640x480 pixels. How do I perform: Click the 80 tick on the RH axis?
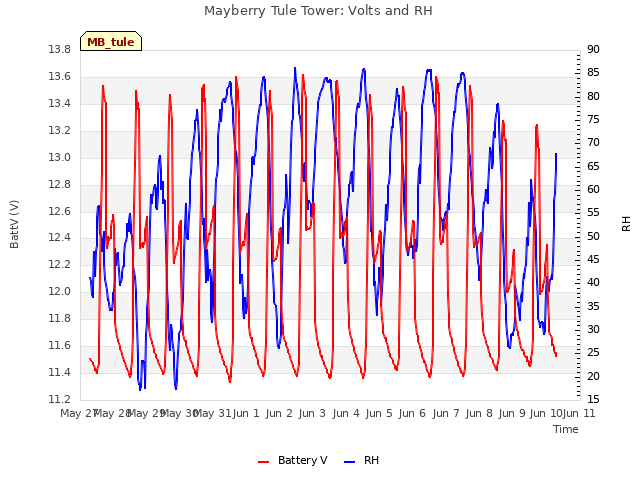[x=593, y=96]
